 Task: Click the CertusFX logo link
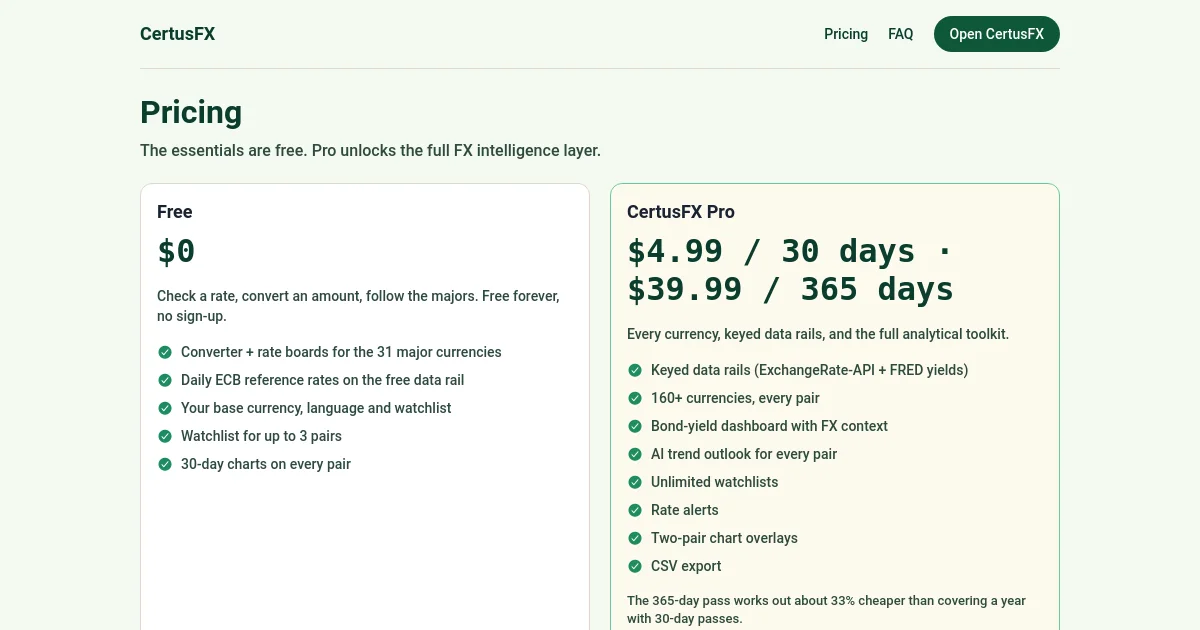177,34
